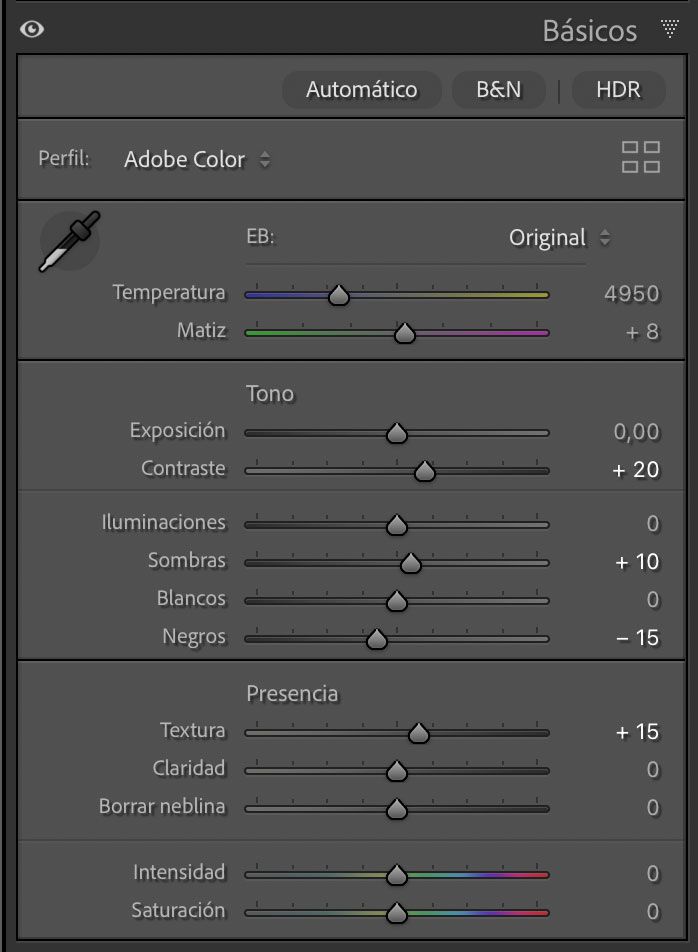Click the Exposición value field

pyautogui.click(x=636, y=432)
